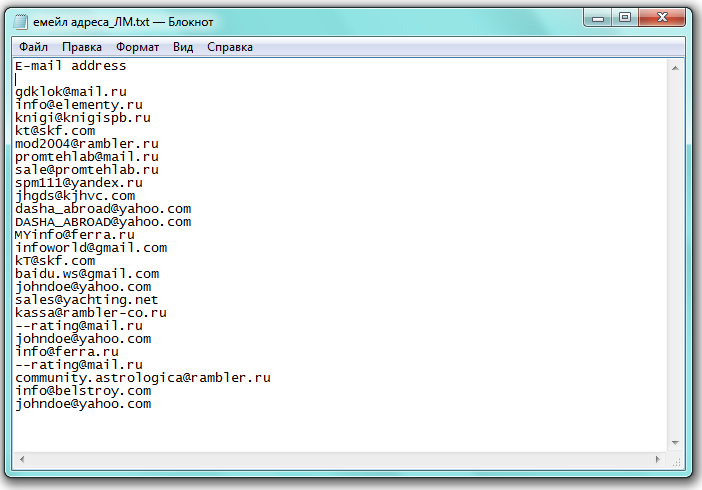702x490 pixels.
Task: Click on knigi@knigispb.ru line
Action: [83, 118]
